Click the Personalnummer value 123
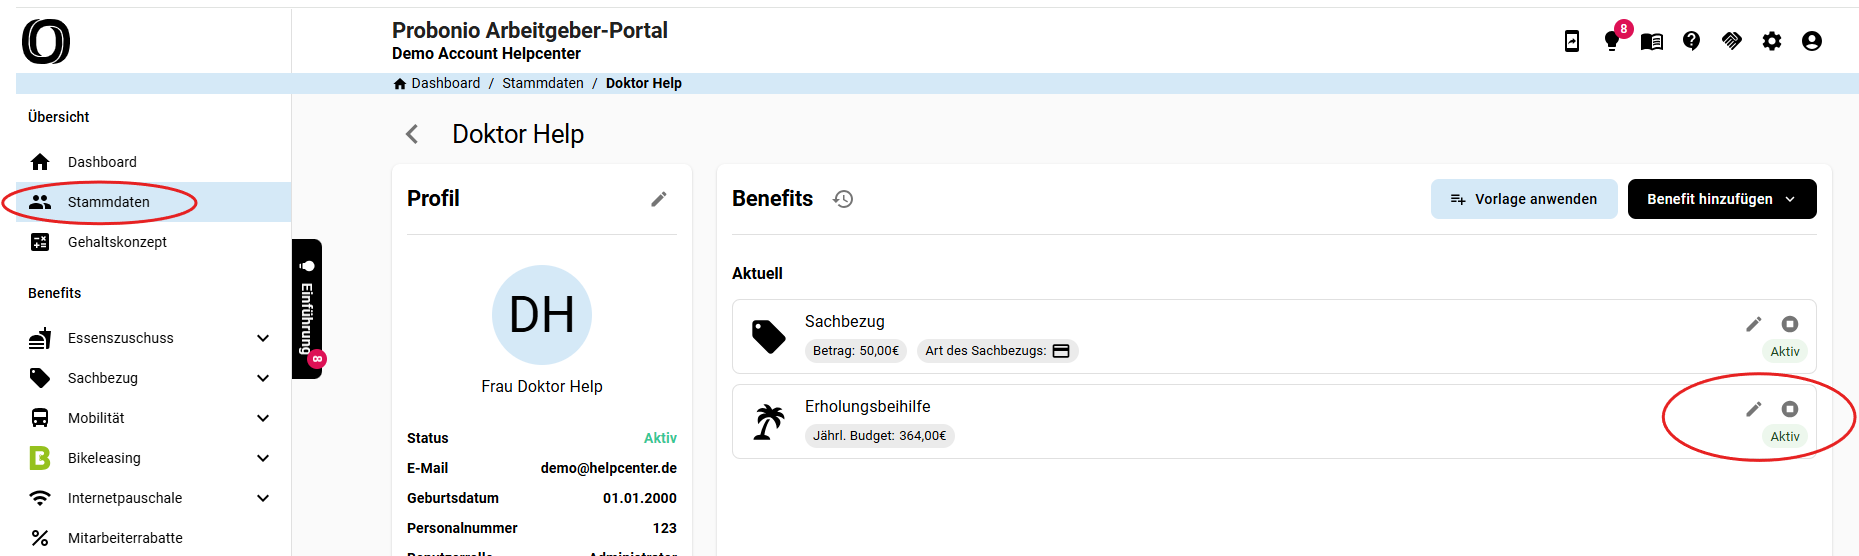 coord(665,528)
